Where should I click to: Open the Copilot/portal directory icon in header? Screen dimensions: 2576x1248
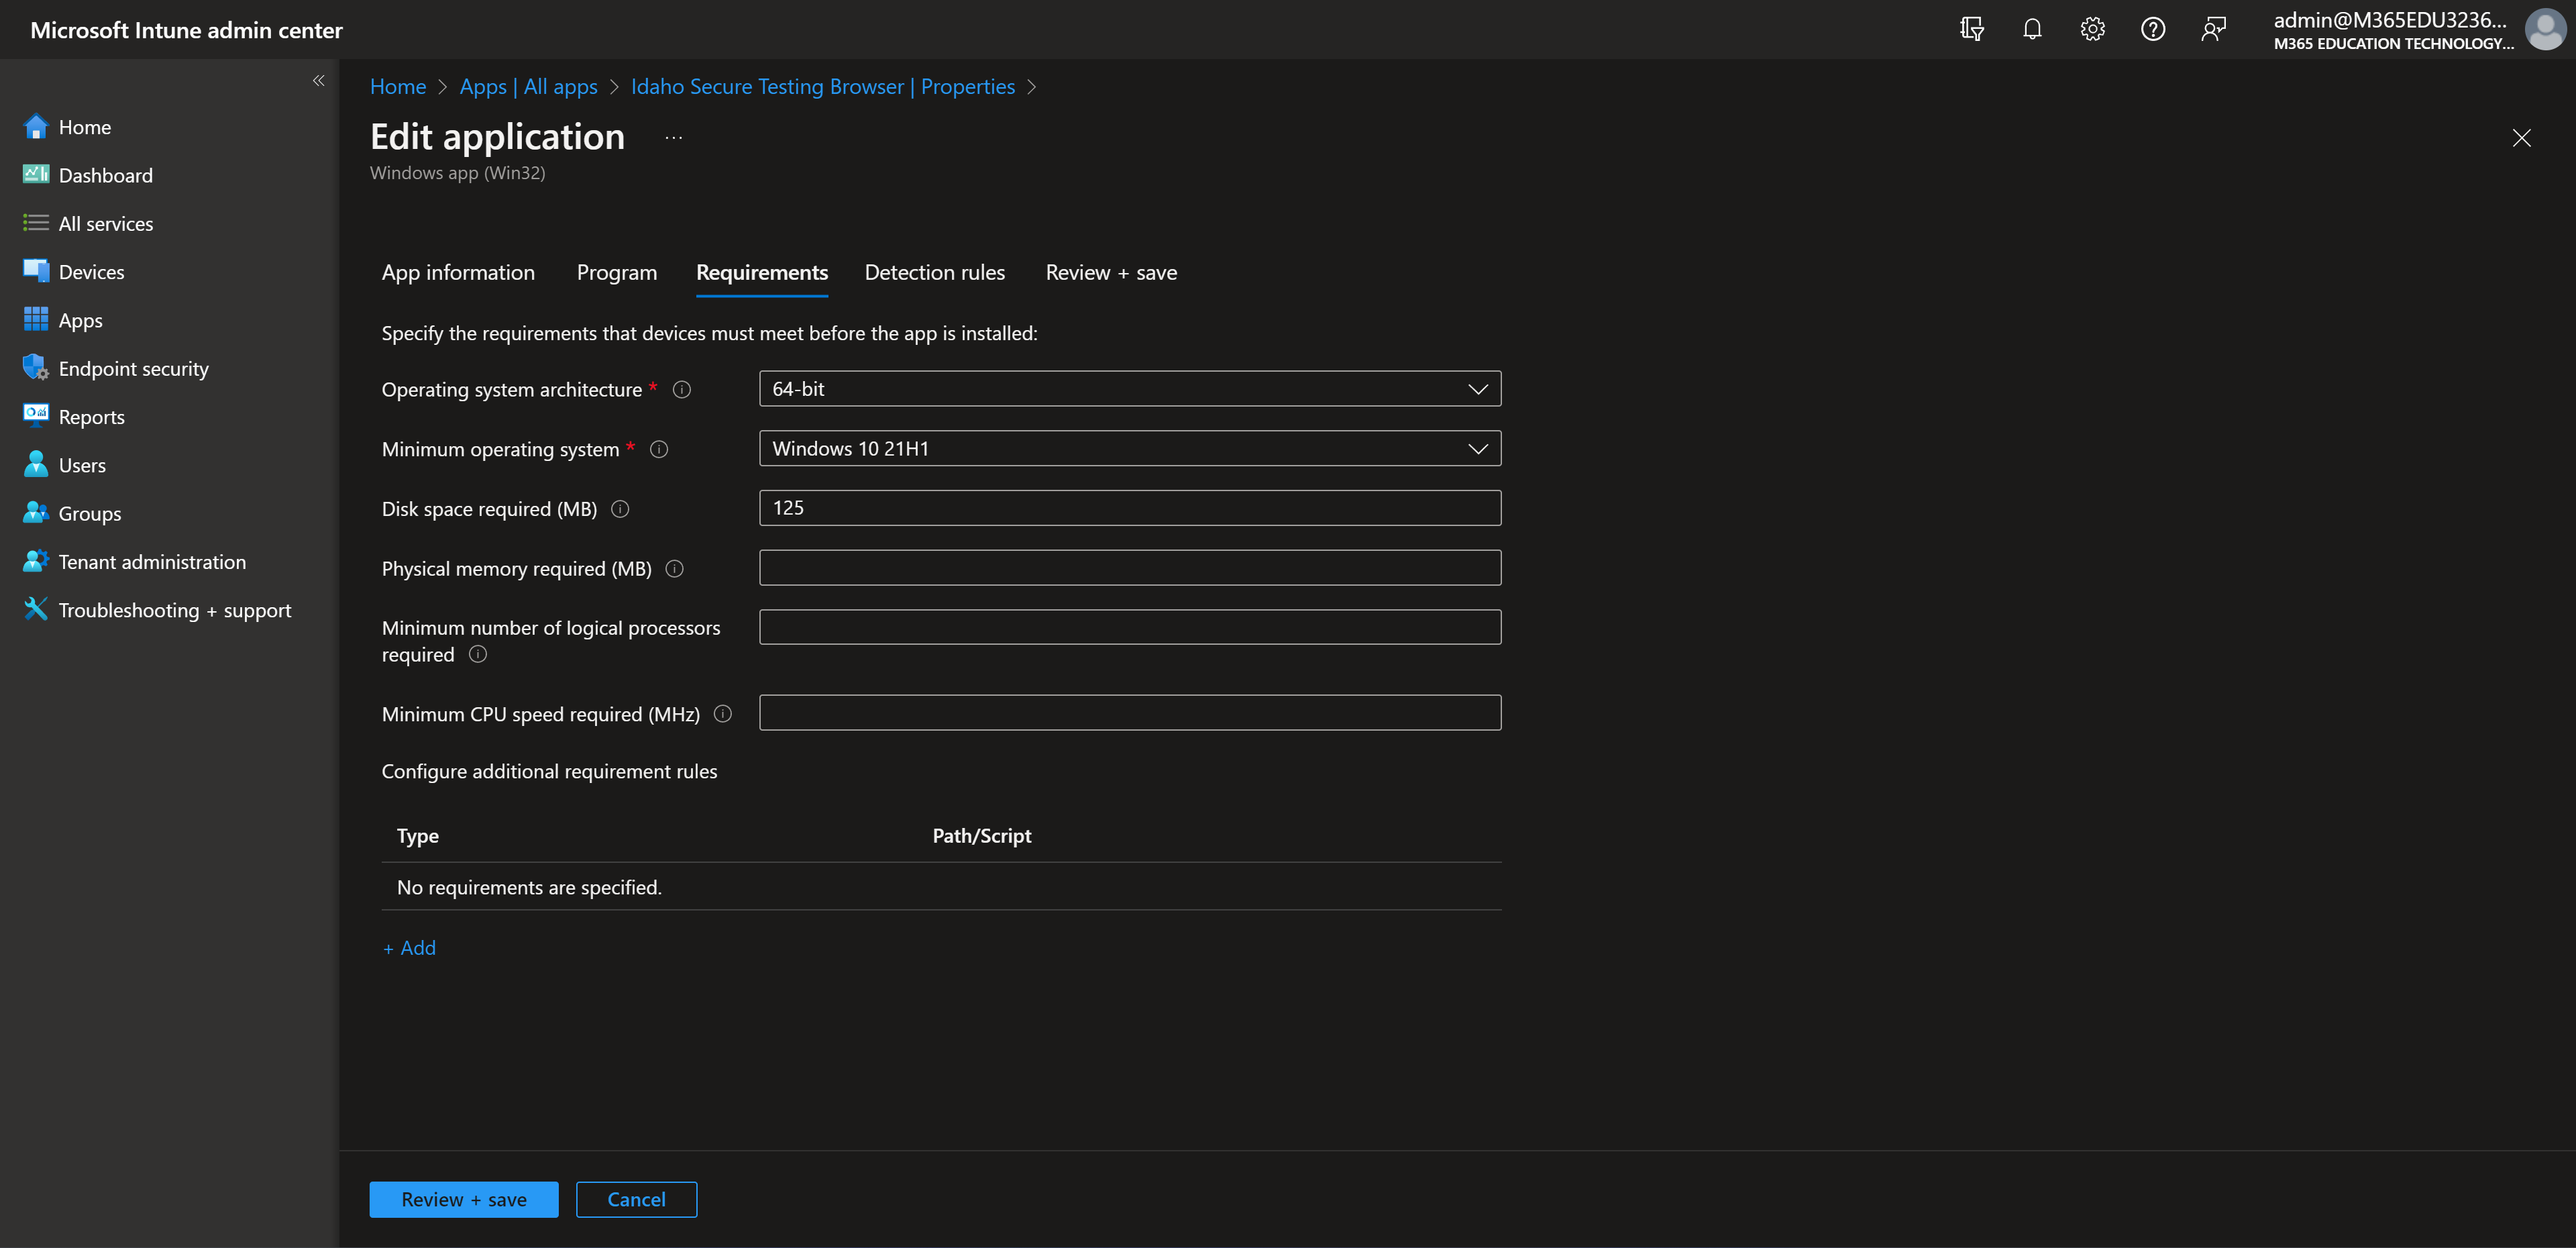click(x=1972, y=29)
